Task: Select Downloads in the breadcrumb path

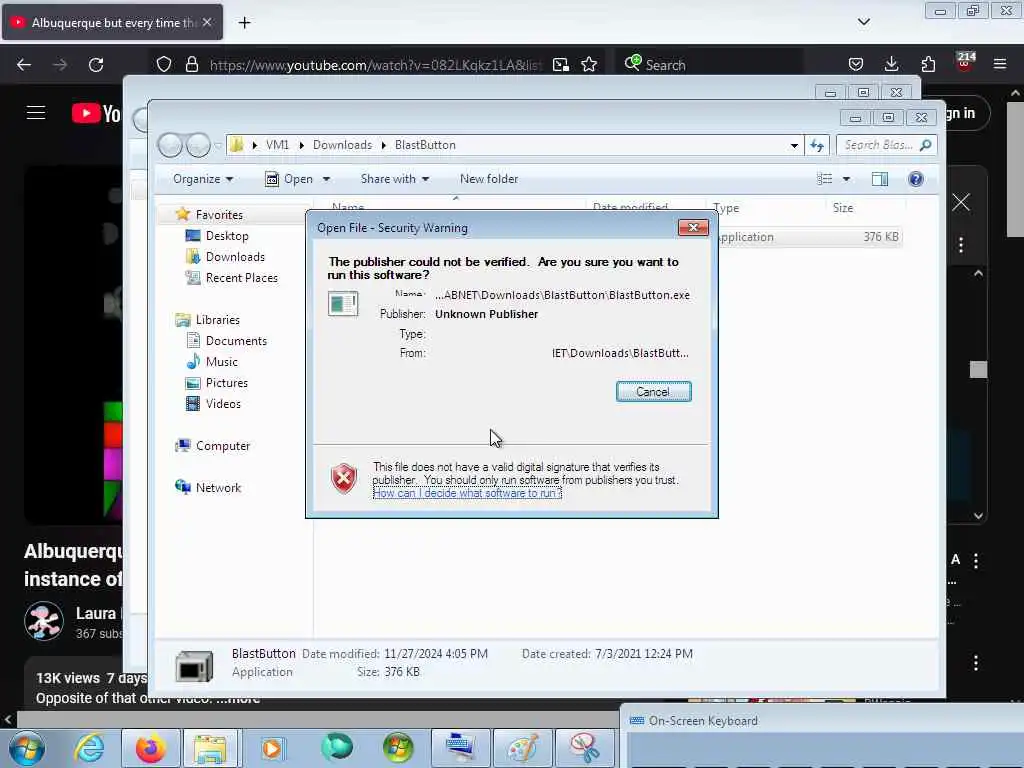Action: click(x=342, y=145)
